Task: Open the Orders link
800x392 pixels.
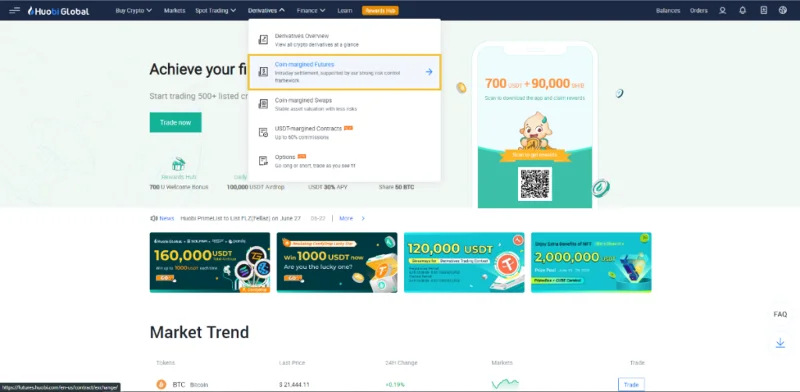Action: [x=698, y=10]
